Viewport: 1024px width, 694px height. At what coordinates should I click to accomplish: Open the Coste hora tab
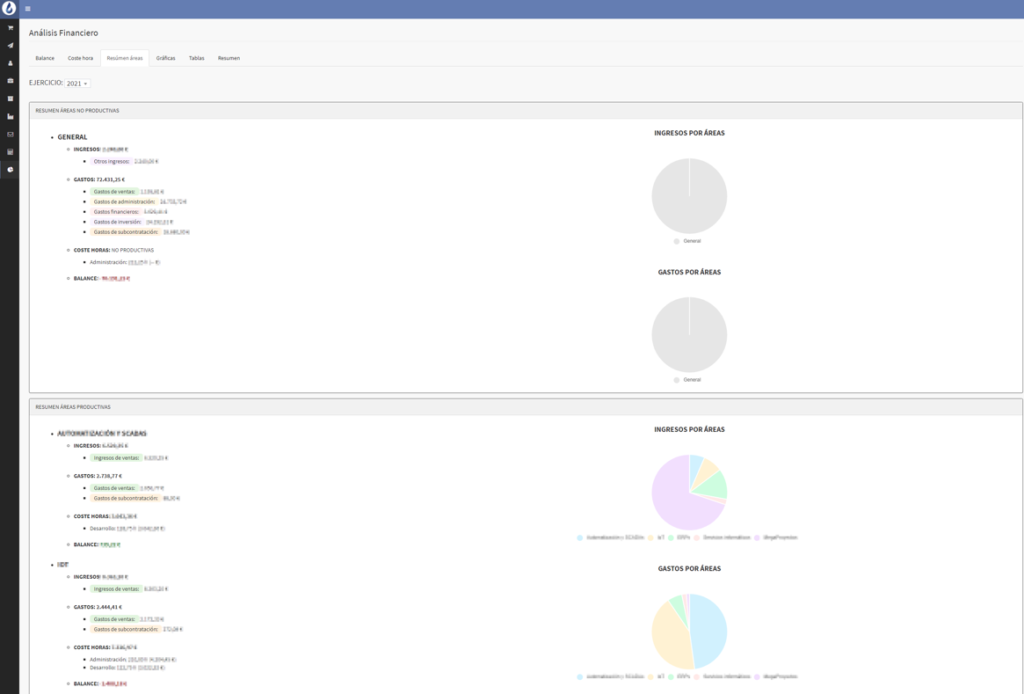coord(80,58)
